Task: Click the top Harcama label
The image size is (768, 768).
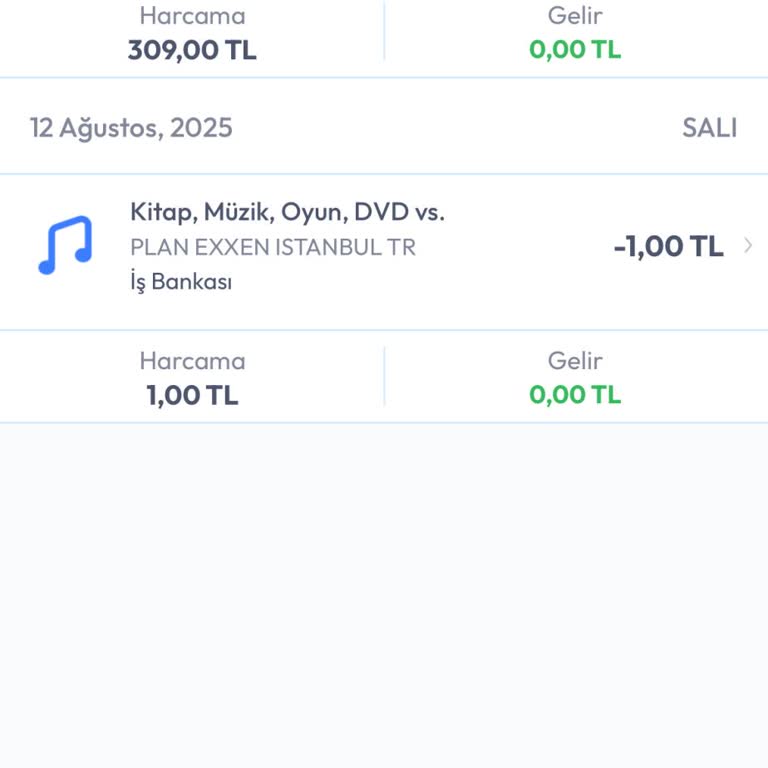Action: click(192, 16)
